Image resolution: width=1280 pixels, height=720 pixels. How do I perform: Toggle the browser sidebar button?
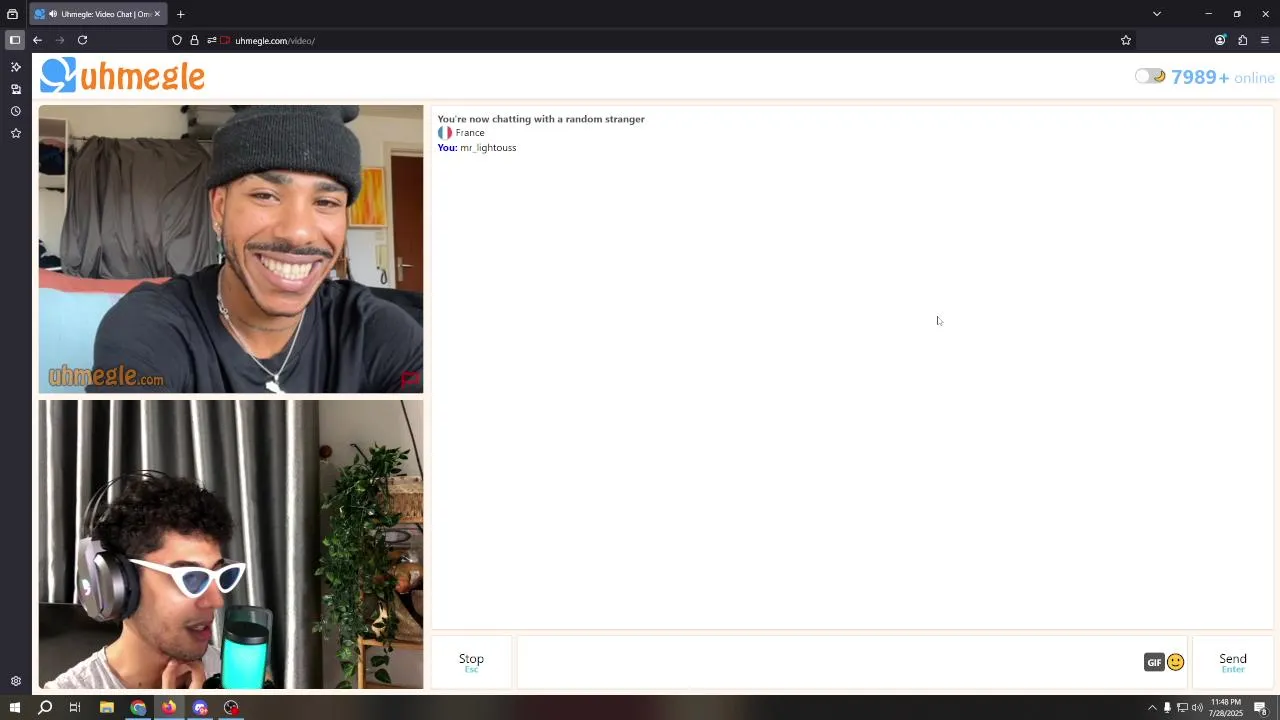[x=15, y=40]
